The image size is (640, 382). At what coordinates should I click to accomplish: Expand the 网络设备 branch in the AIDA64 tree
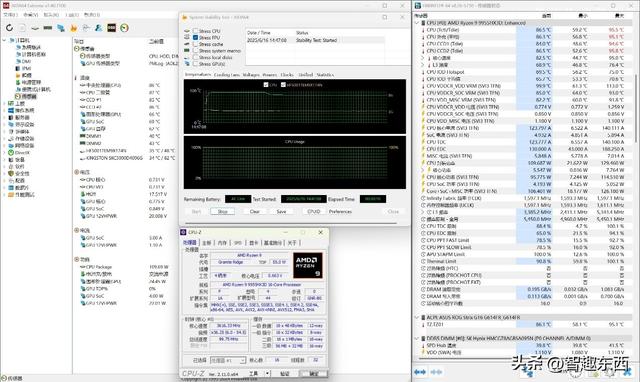(x=4, y=145)
